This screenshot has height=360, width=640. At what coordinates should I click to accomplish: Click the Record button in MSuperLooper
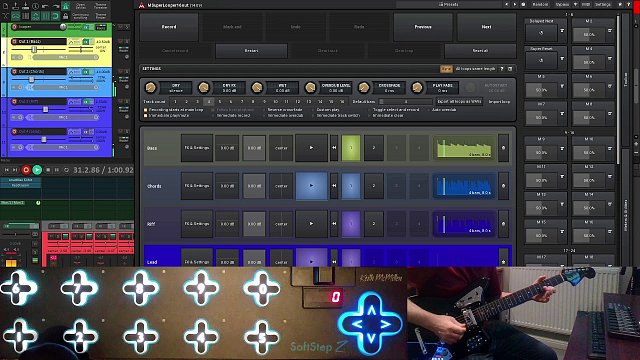point(169,27)
